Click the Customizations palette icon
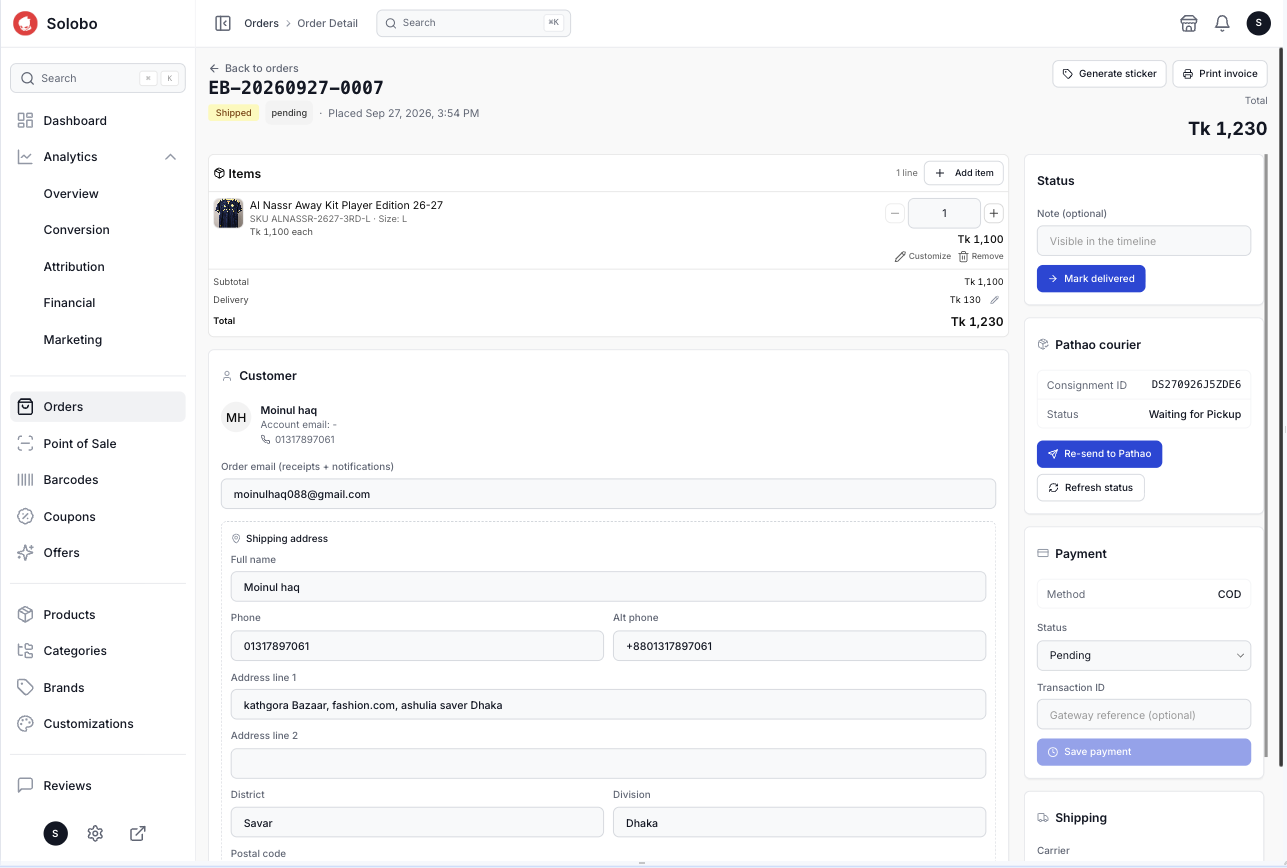 [26, 724]
